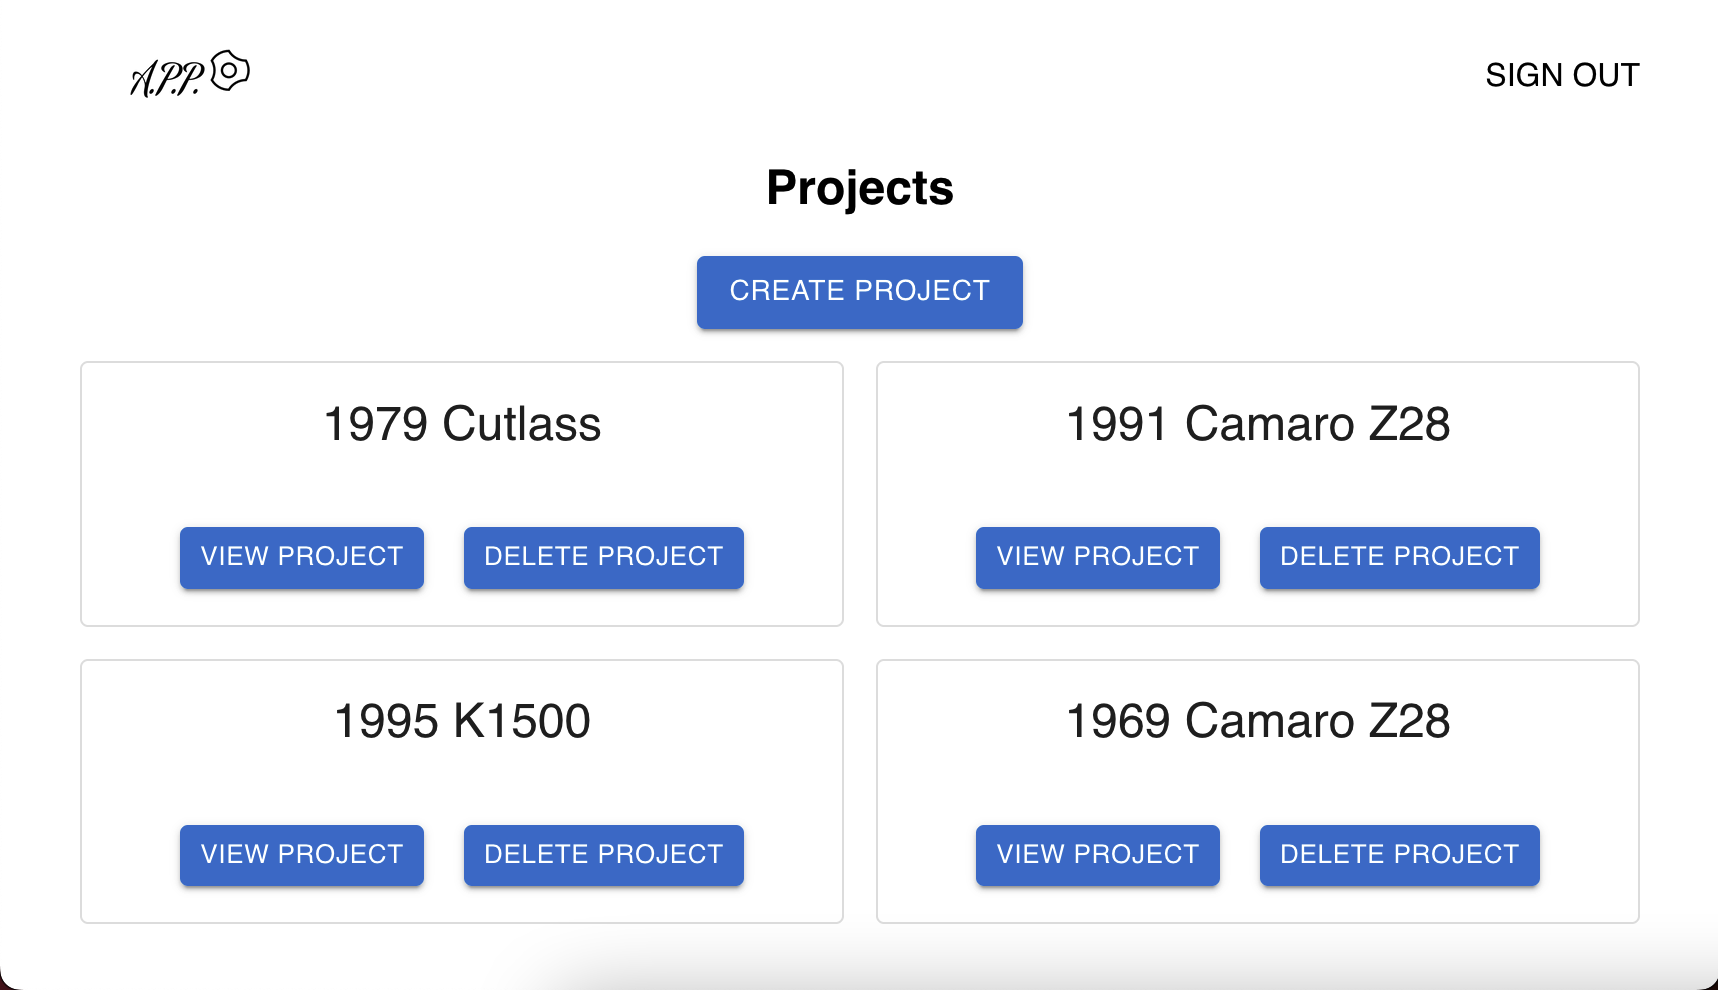Click the A.P.P. script logo text

(x=166, y=78)
